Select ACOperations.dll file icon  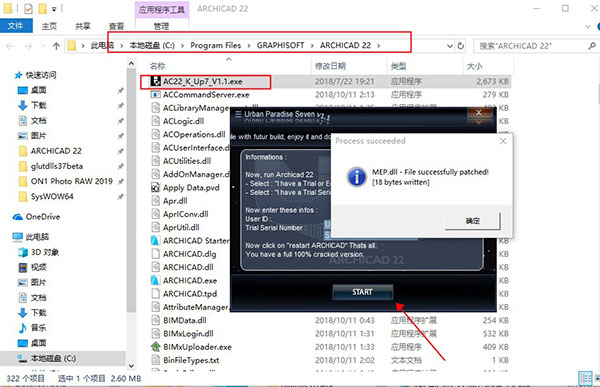(x=155, y=134)
